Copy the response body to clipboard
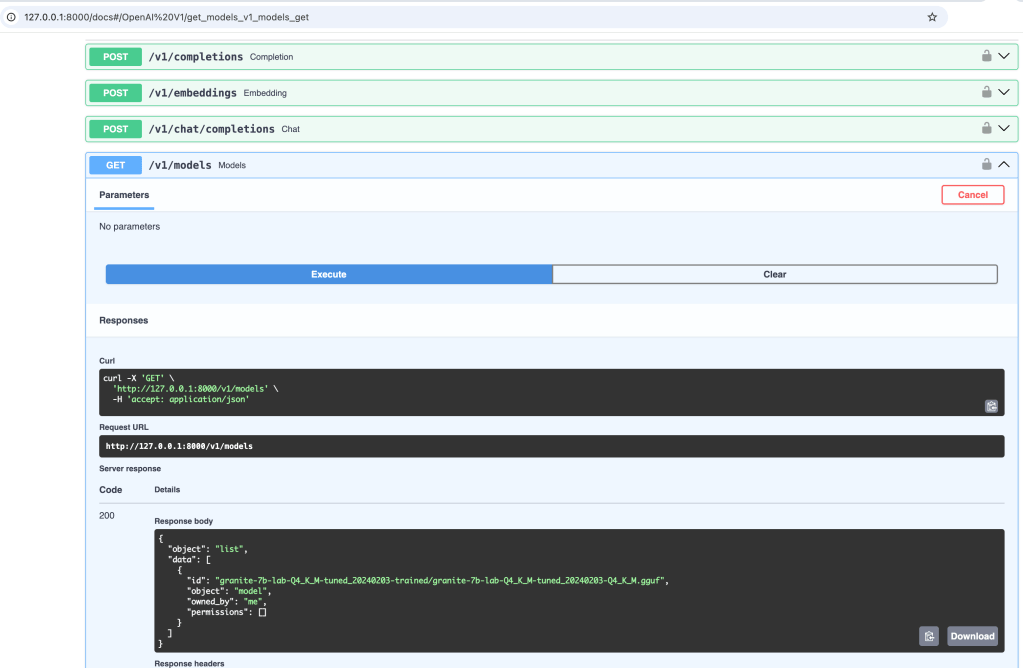The image size is (1023, 668). click(929, 636)
